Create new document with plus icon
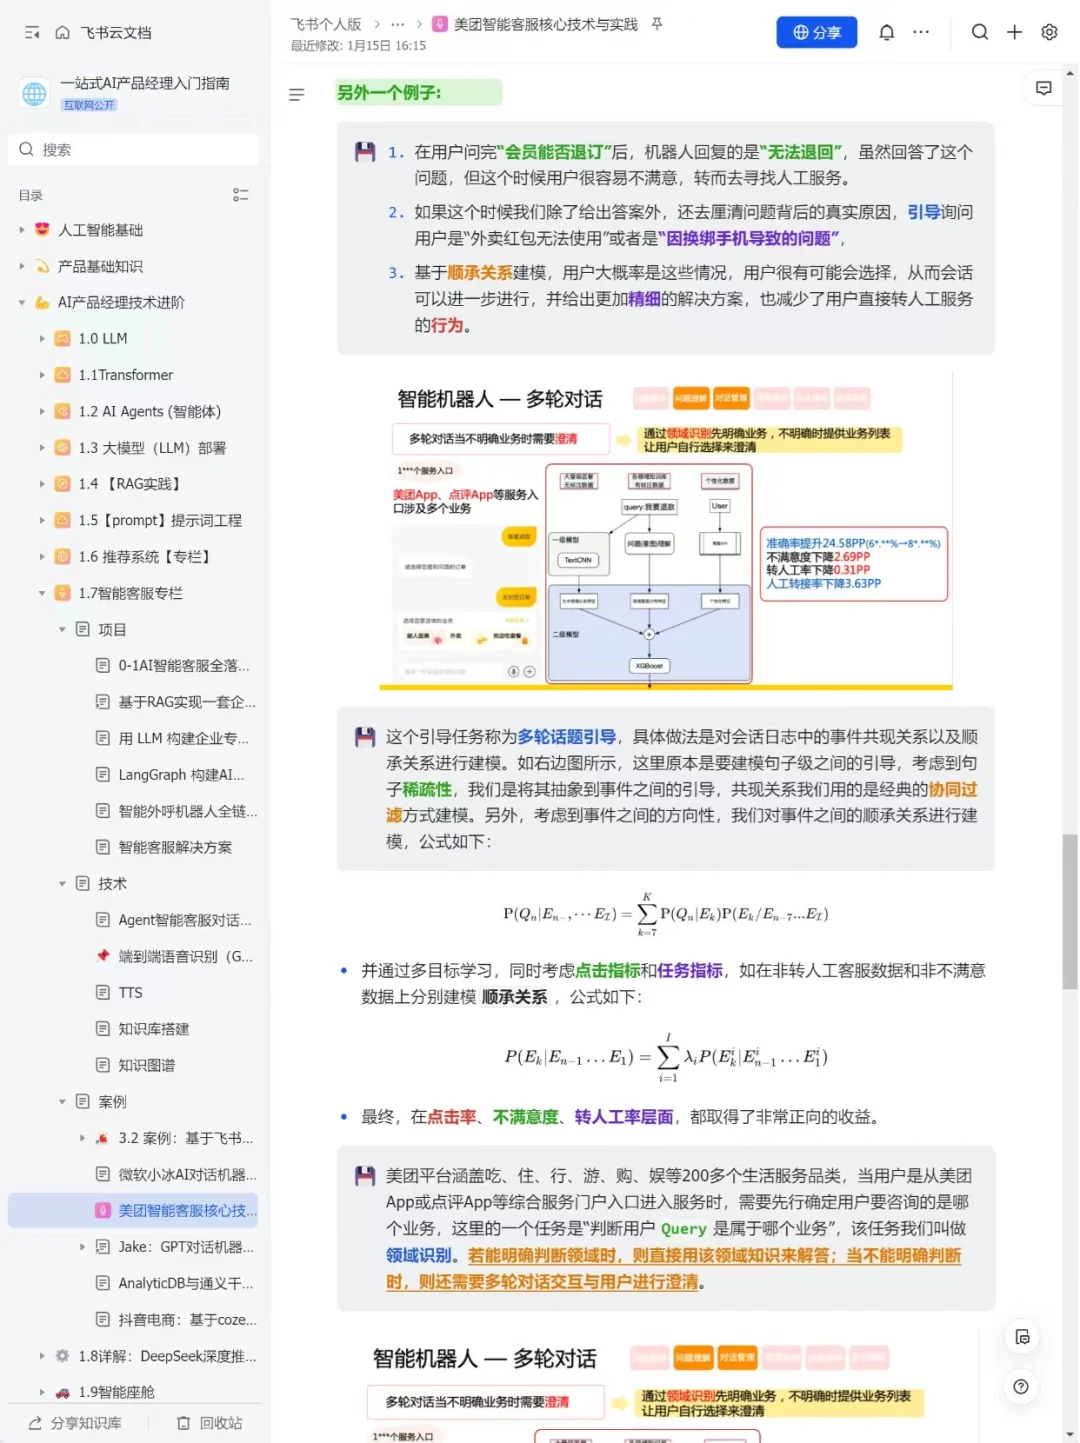 click(x=1014, y=32)
